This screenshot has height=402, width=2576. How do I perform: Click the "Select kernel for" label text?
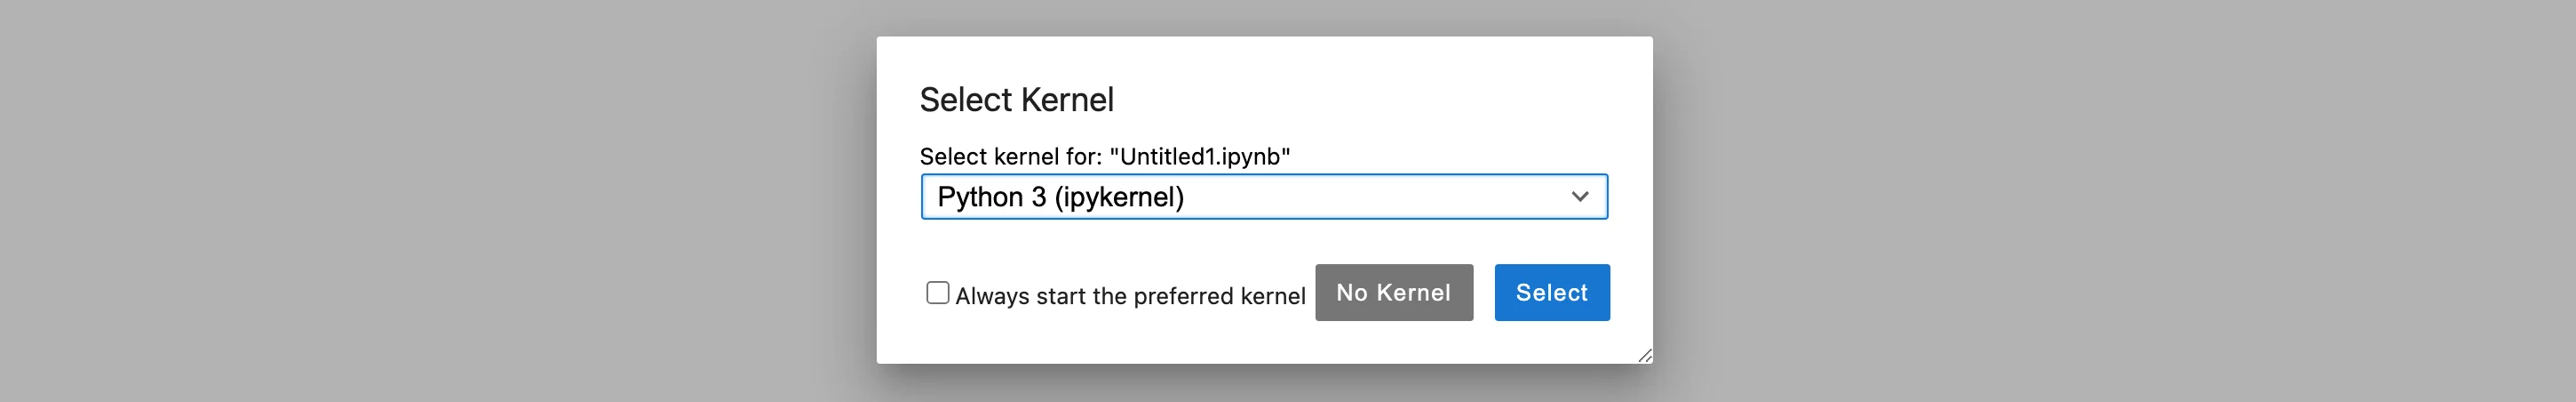[1010, 157]
